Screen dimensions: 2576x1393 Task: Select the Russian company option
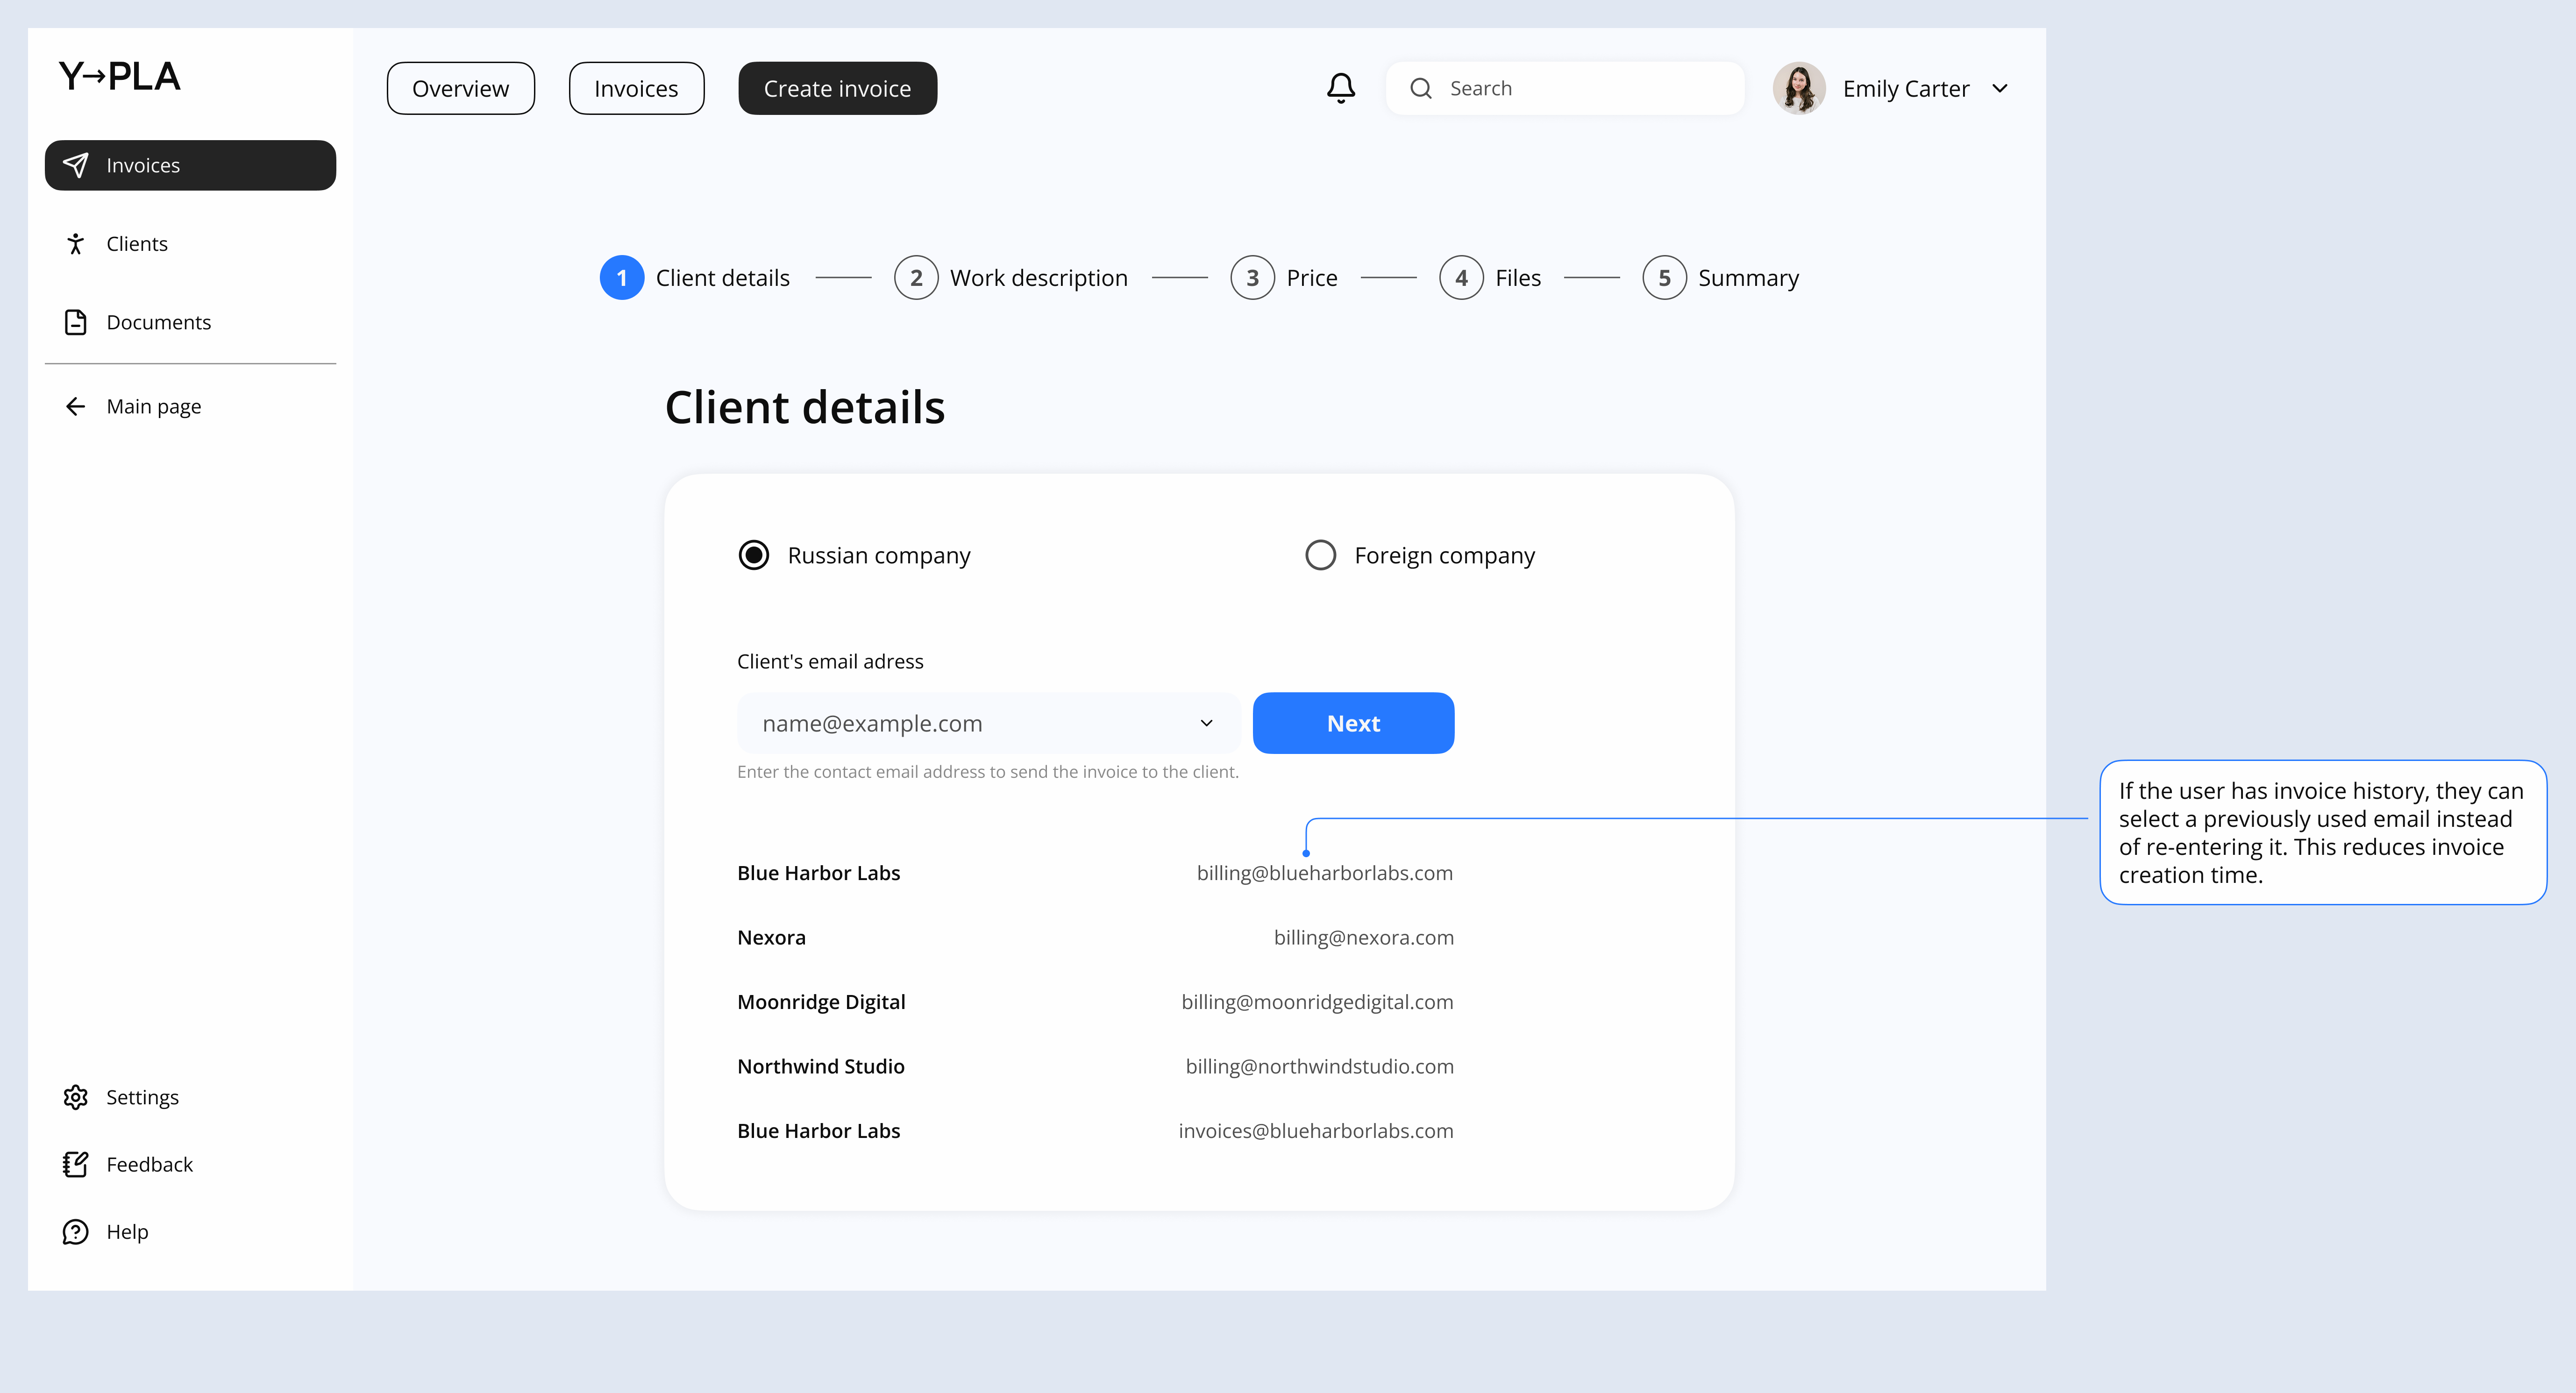[x=753, y=554]
